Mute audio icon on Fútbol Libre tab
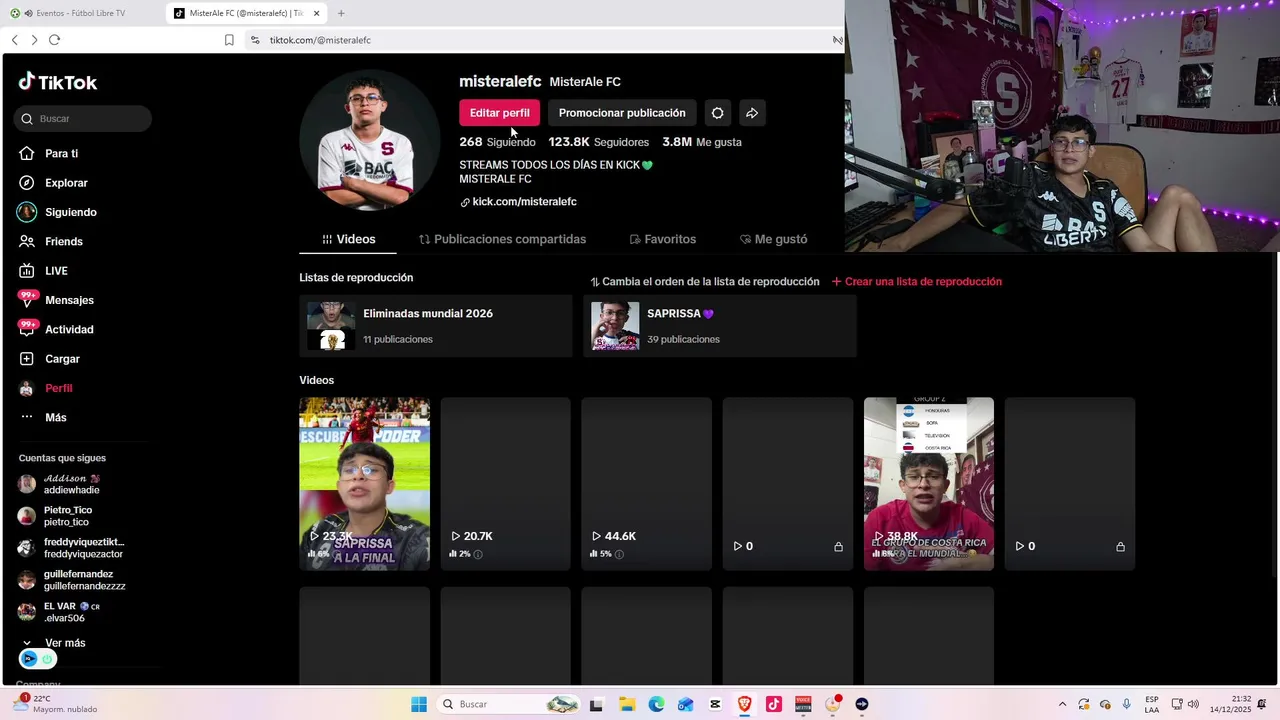1280x720 pixels. pyautogui.click(x=28, y=13)
